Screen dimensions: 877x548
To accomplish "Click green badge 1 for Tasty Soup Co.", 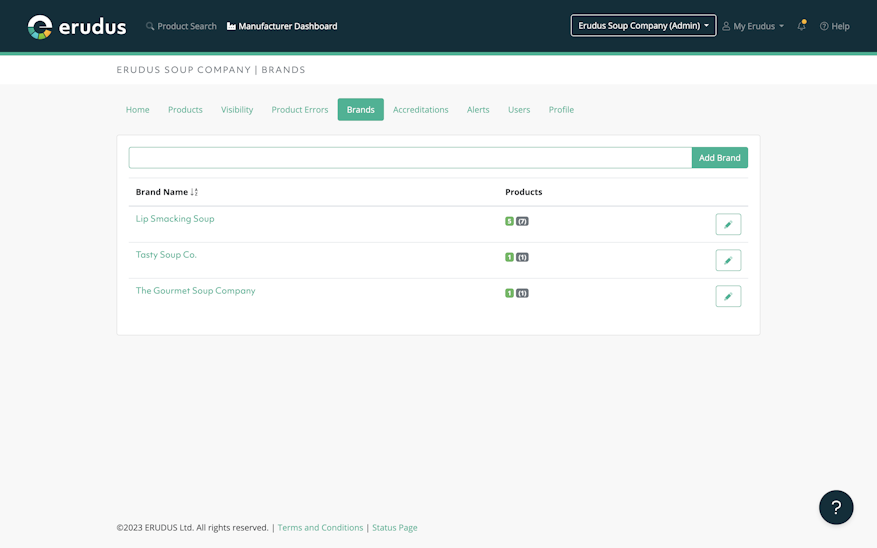I will click(x=510, y=257).
